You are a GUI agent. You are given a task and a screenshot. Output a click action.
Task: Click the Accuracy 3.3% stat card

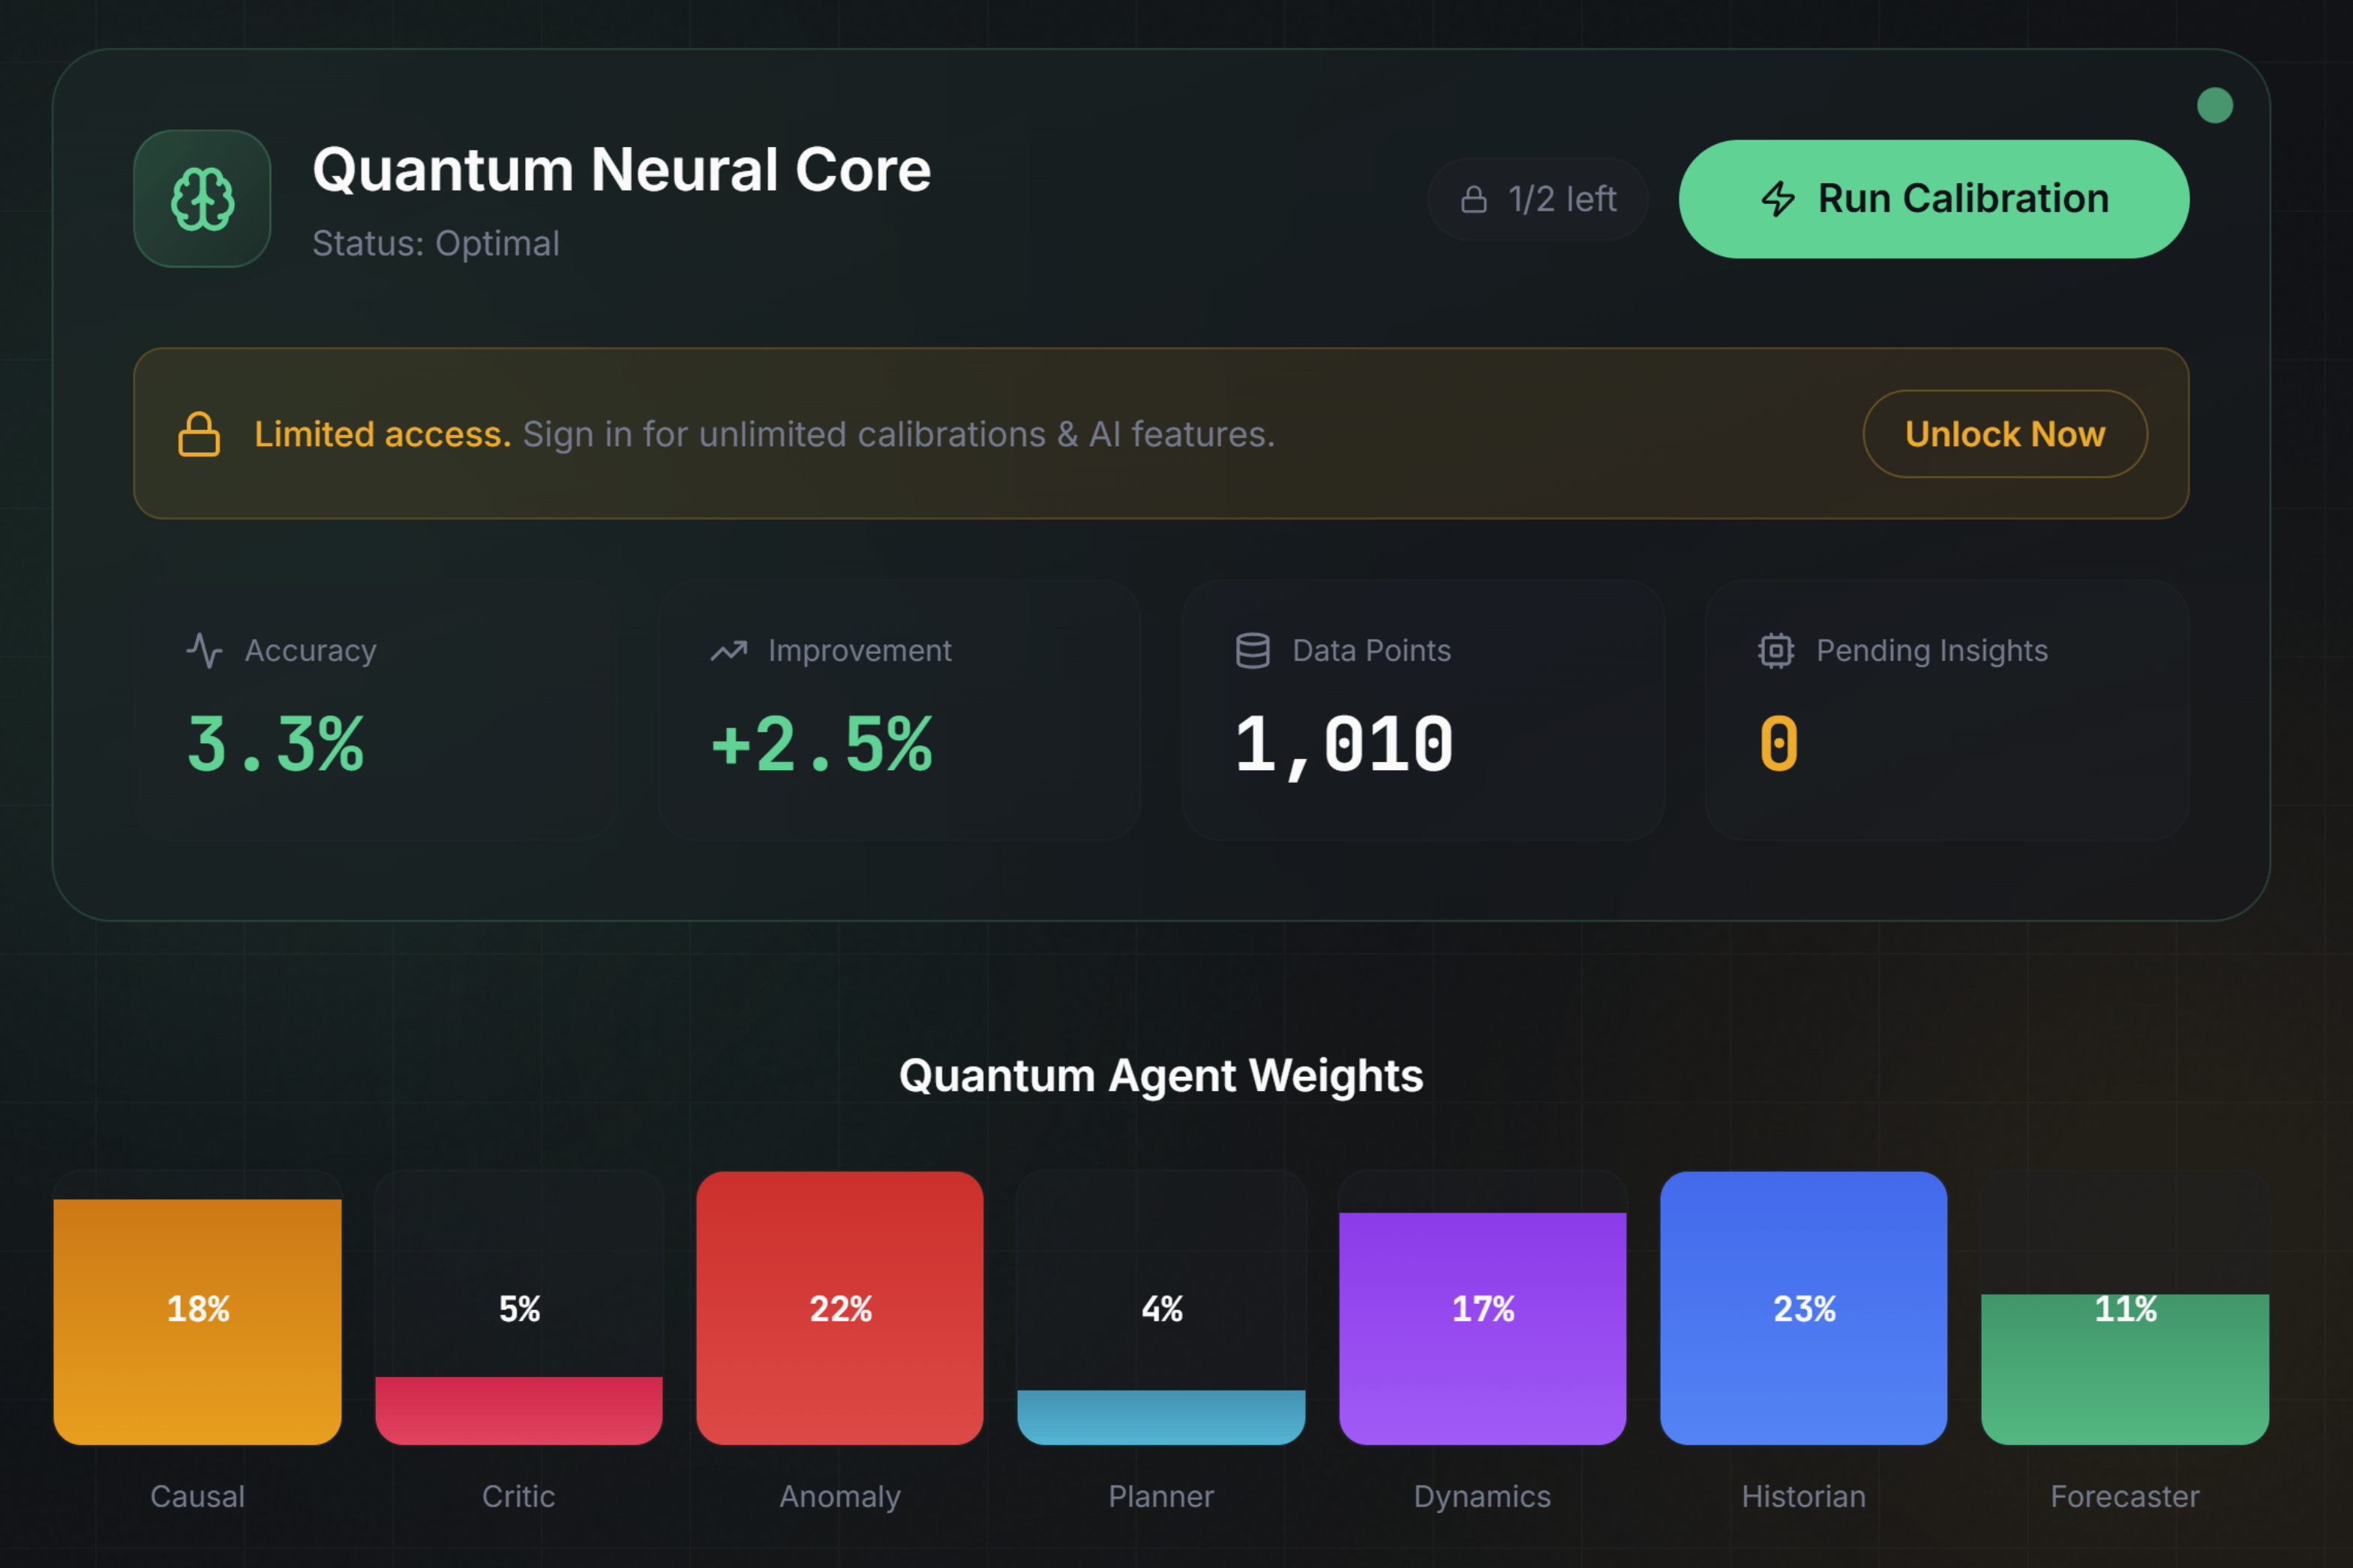tap(374, 710)
